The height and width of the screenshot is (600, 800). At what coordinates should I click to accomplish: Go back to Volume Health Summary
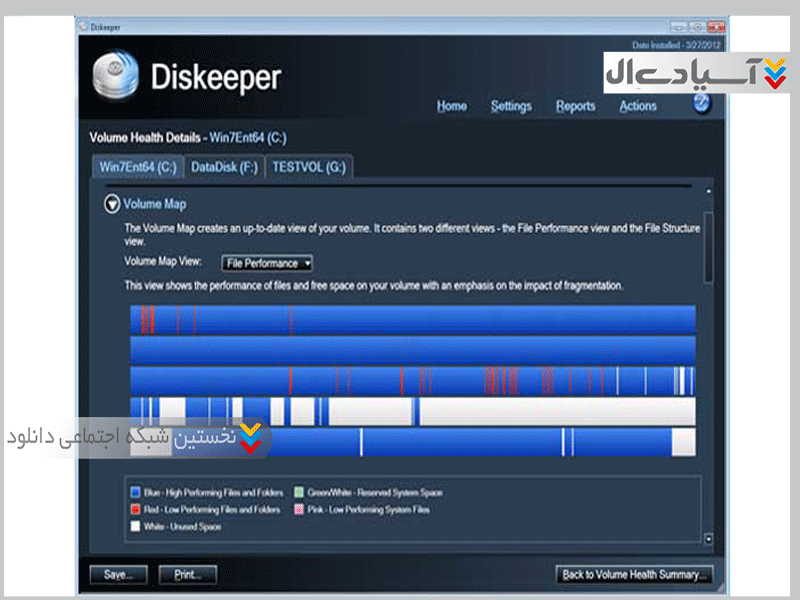click(x=635, y=574)
